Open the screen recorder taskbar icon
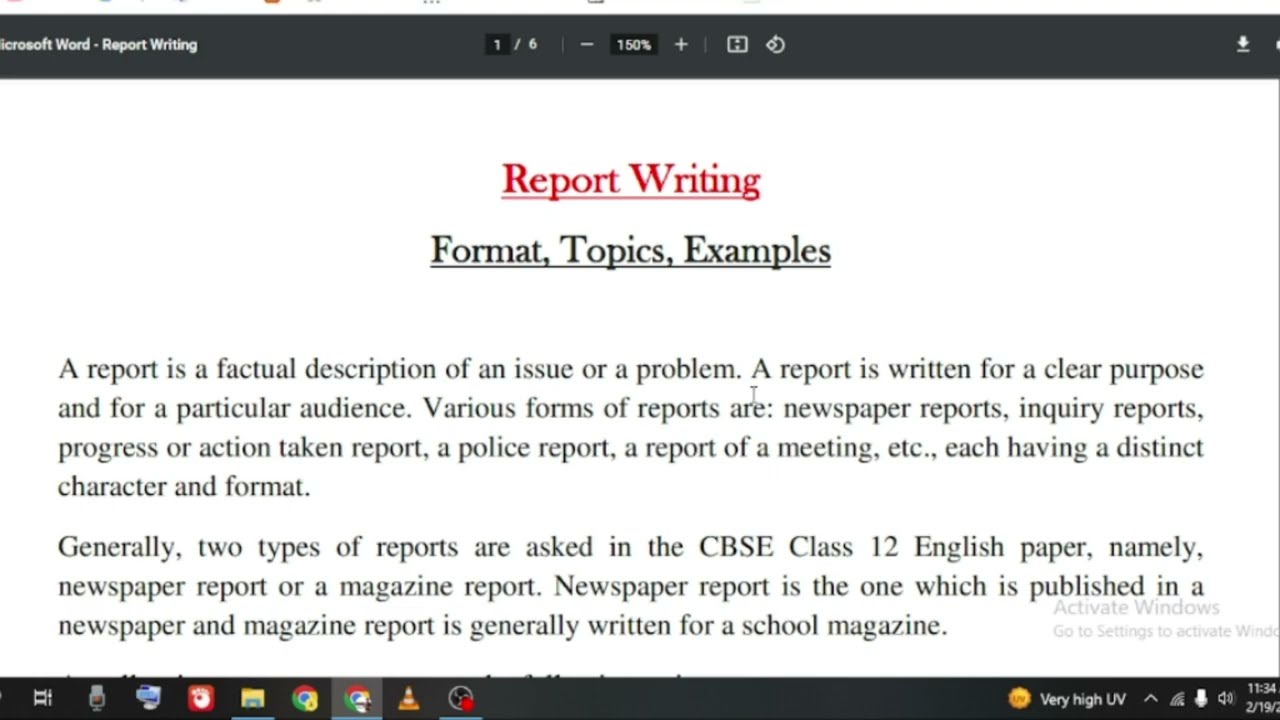1280x720 pixels. 460,699
